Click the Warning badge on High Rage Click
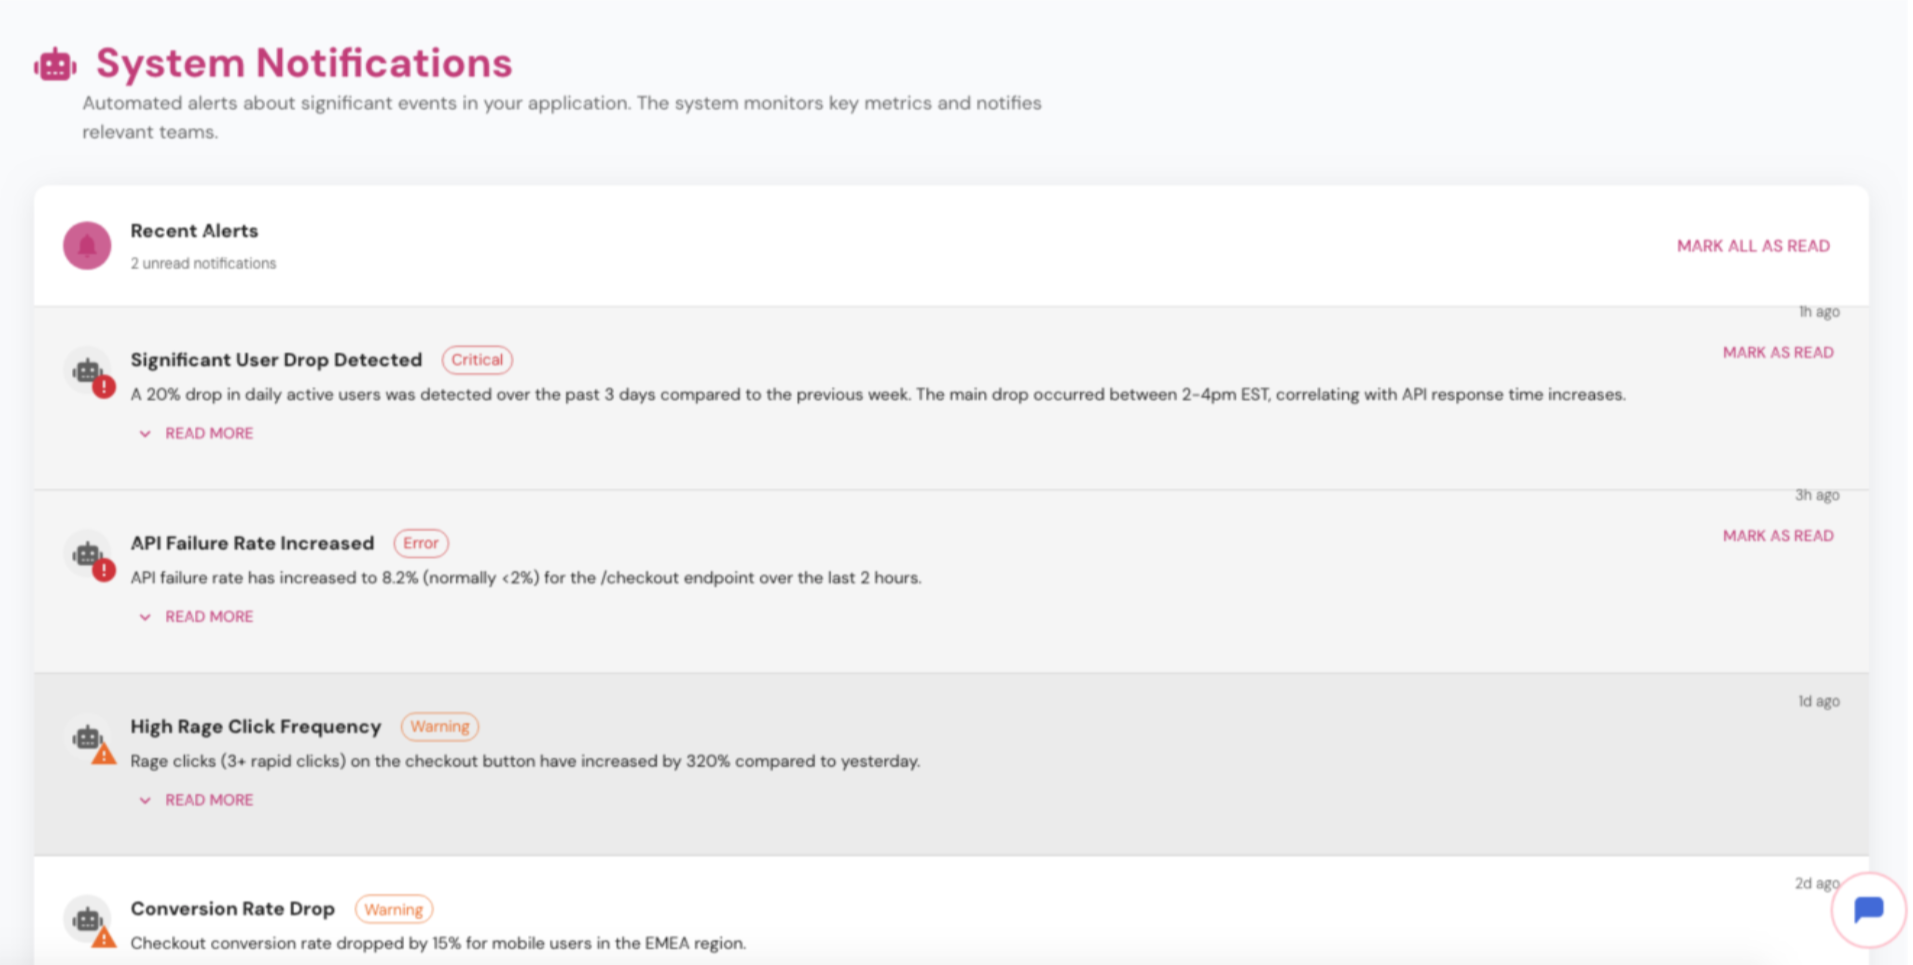The image size is (1913, 965). point(439,727)
